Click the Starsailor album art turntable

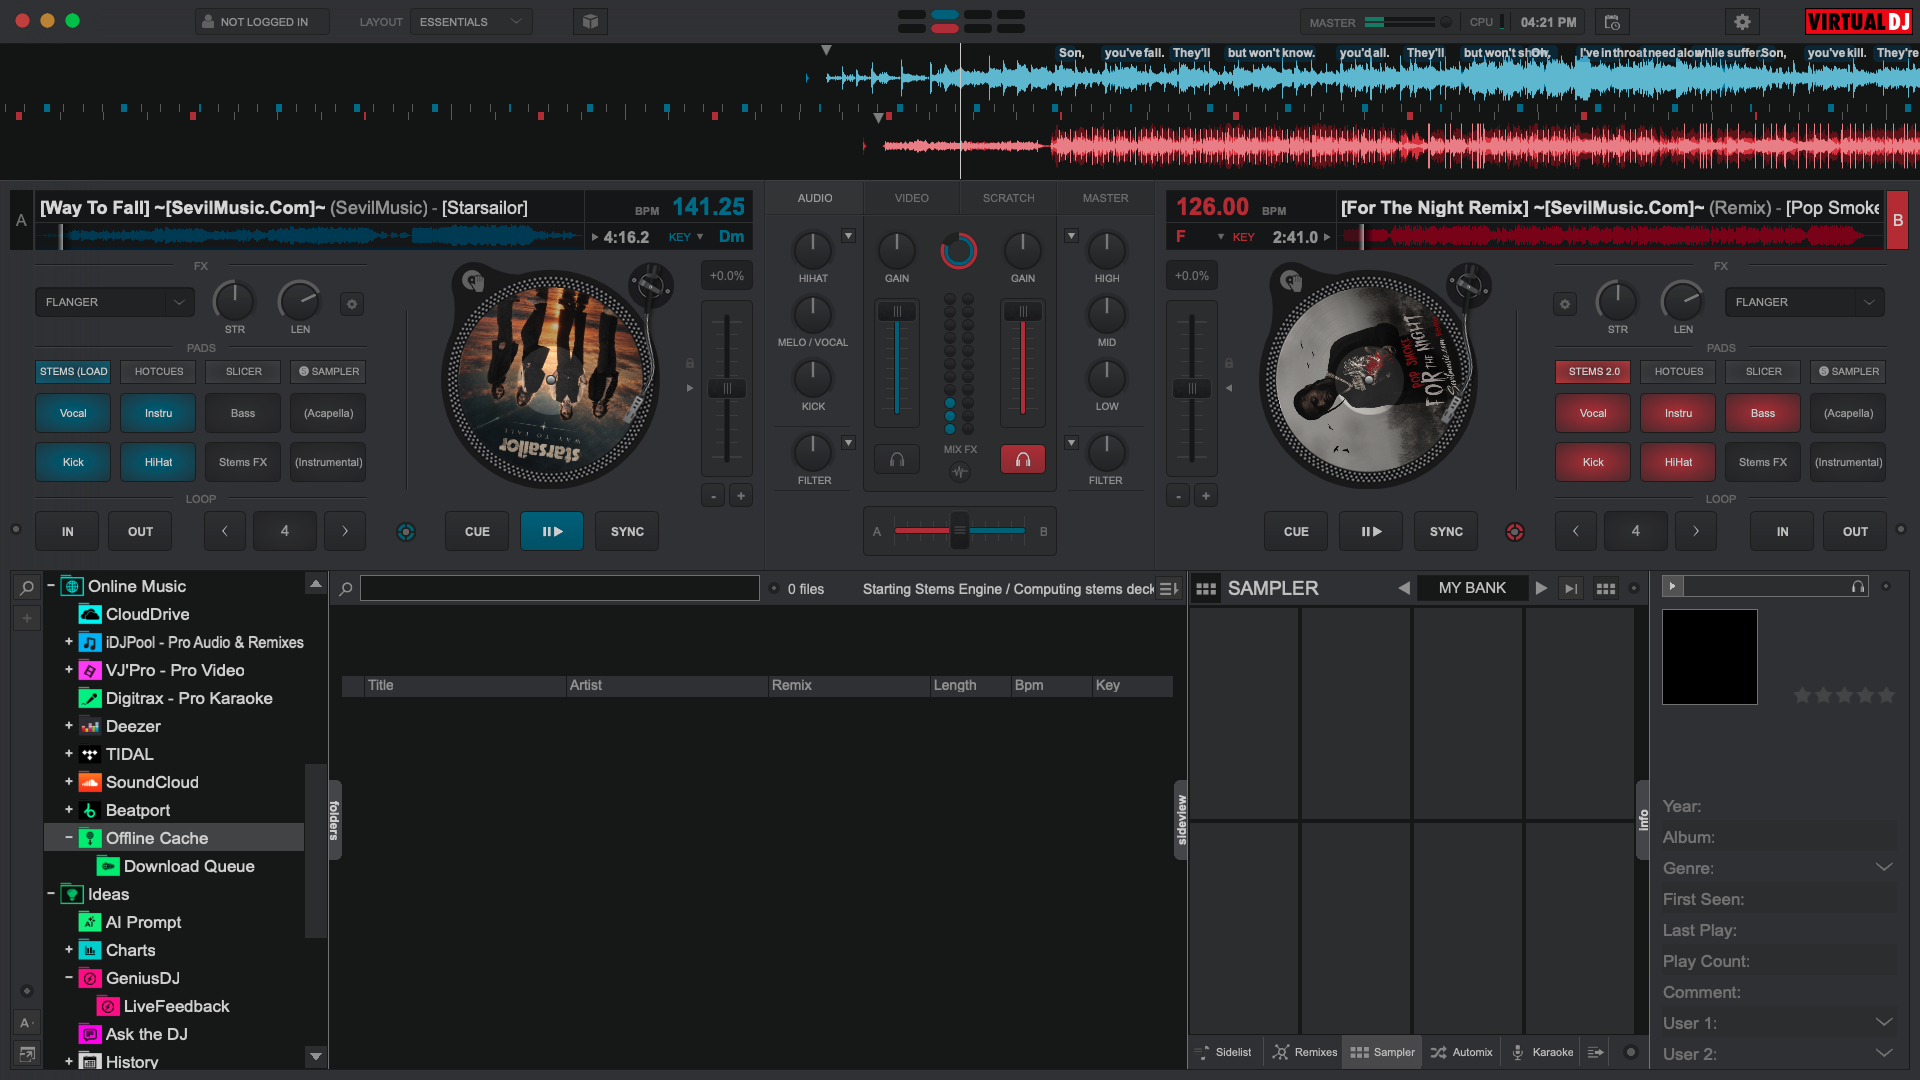point(551,380)
